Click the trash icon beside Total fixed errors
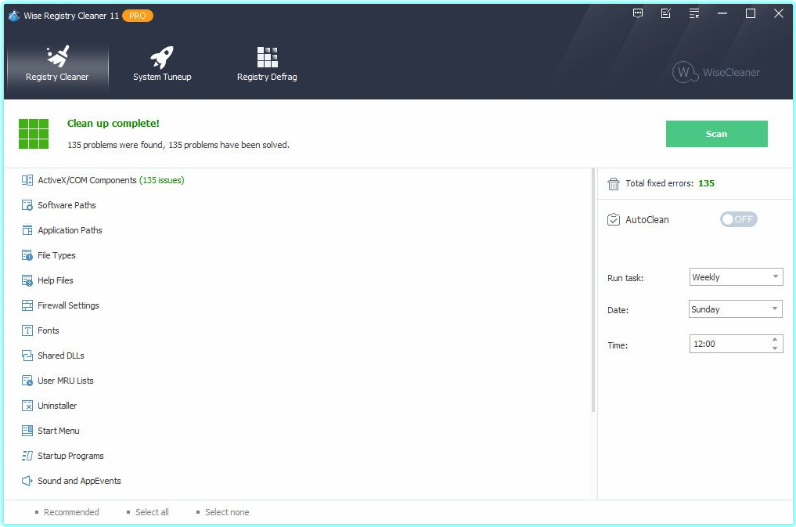This screenshot has width=796, height=527. (613, 183)
